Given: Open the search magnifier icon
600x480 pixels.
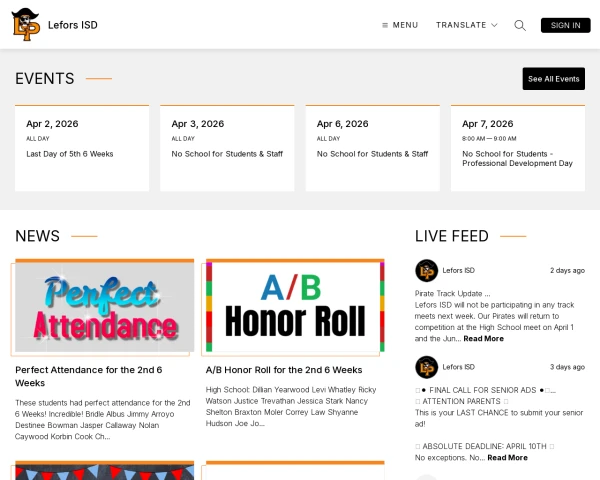Looking at the screenshot, I should coord(520,25).
